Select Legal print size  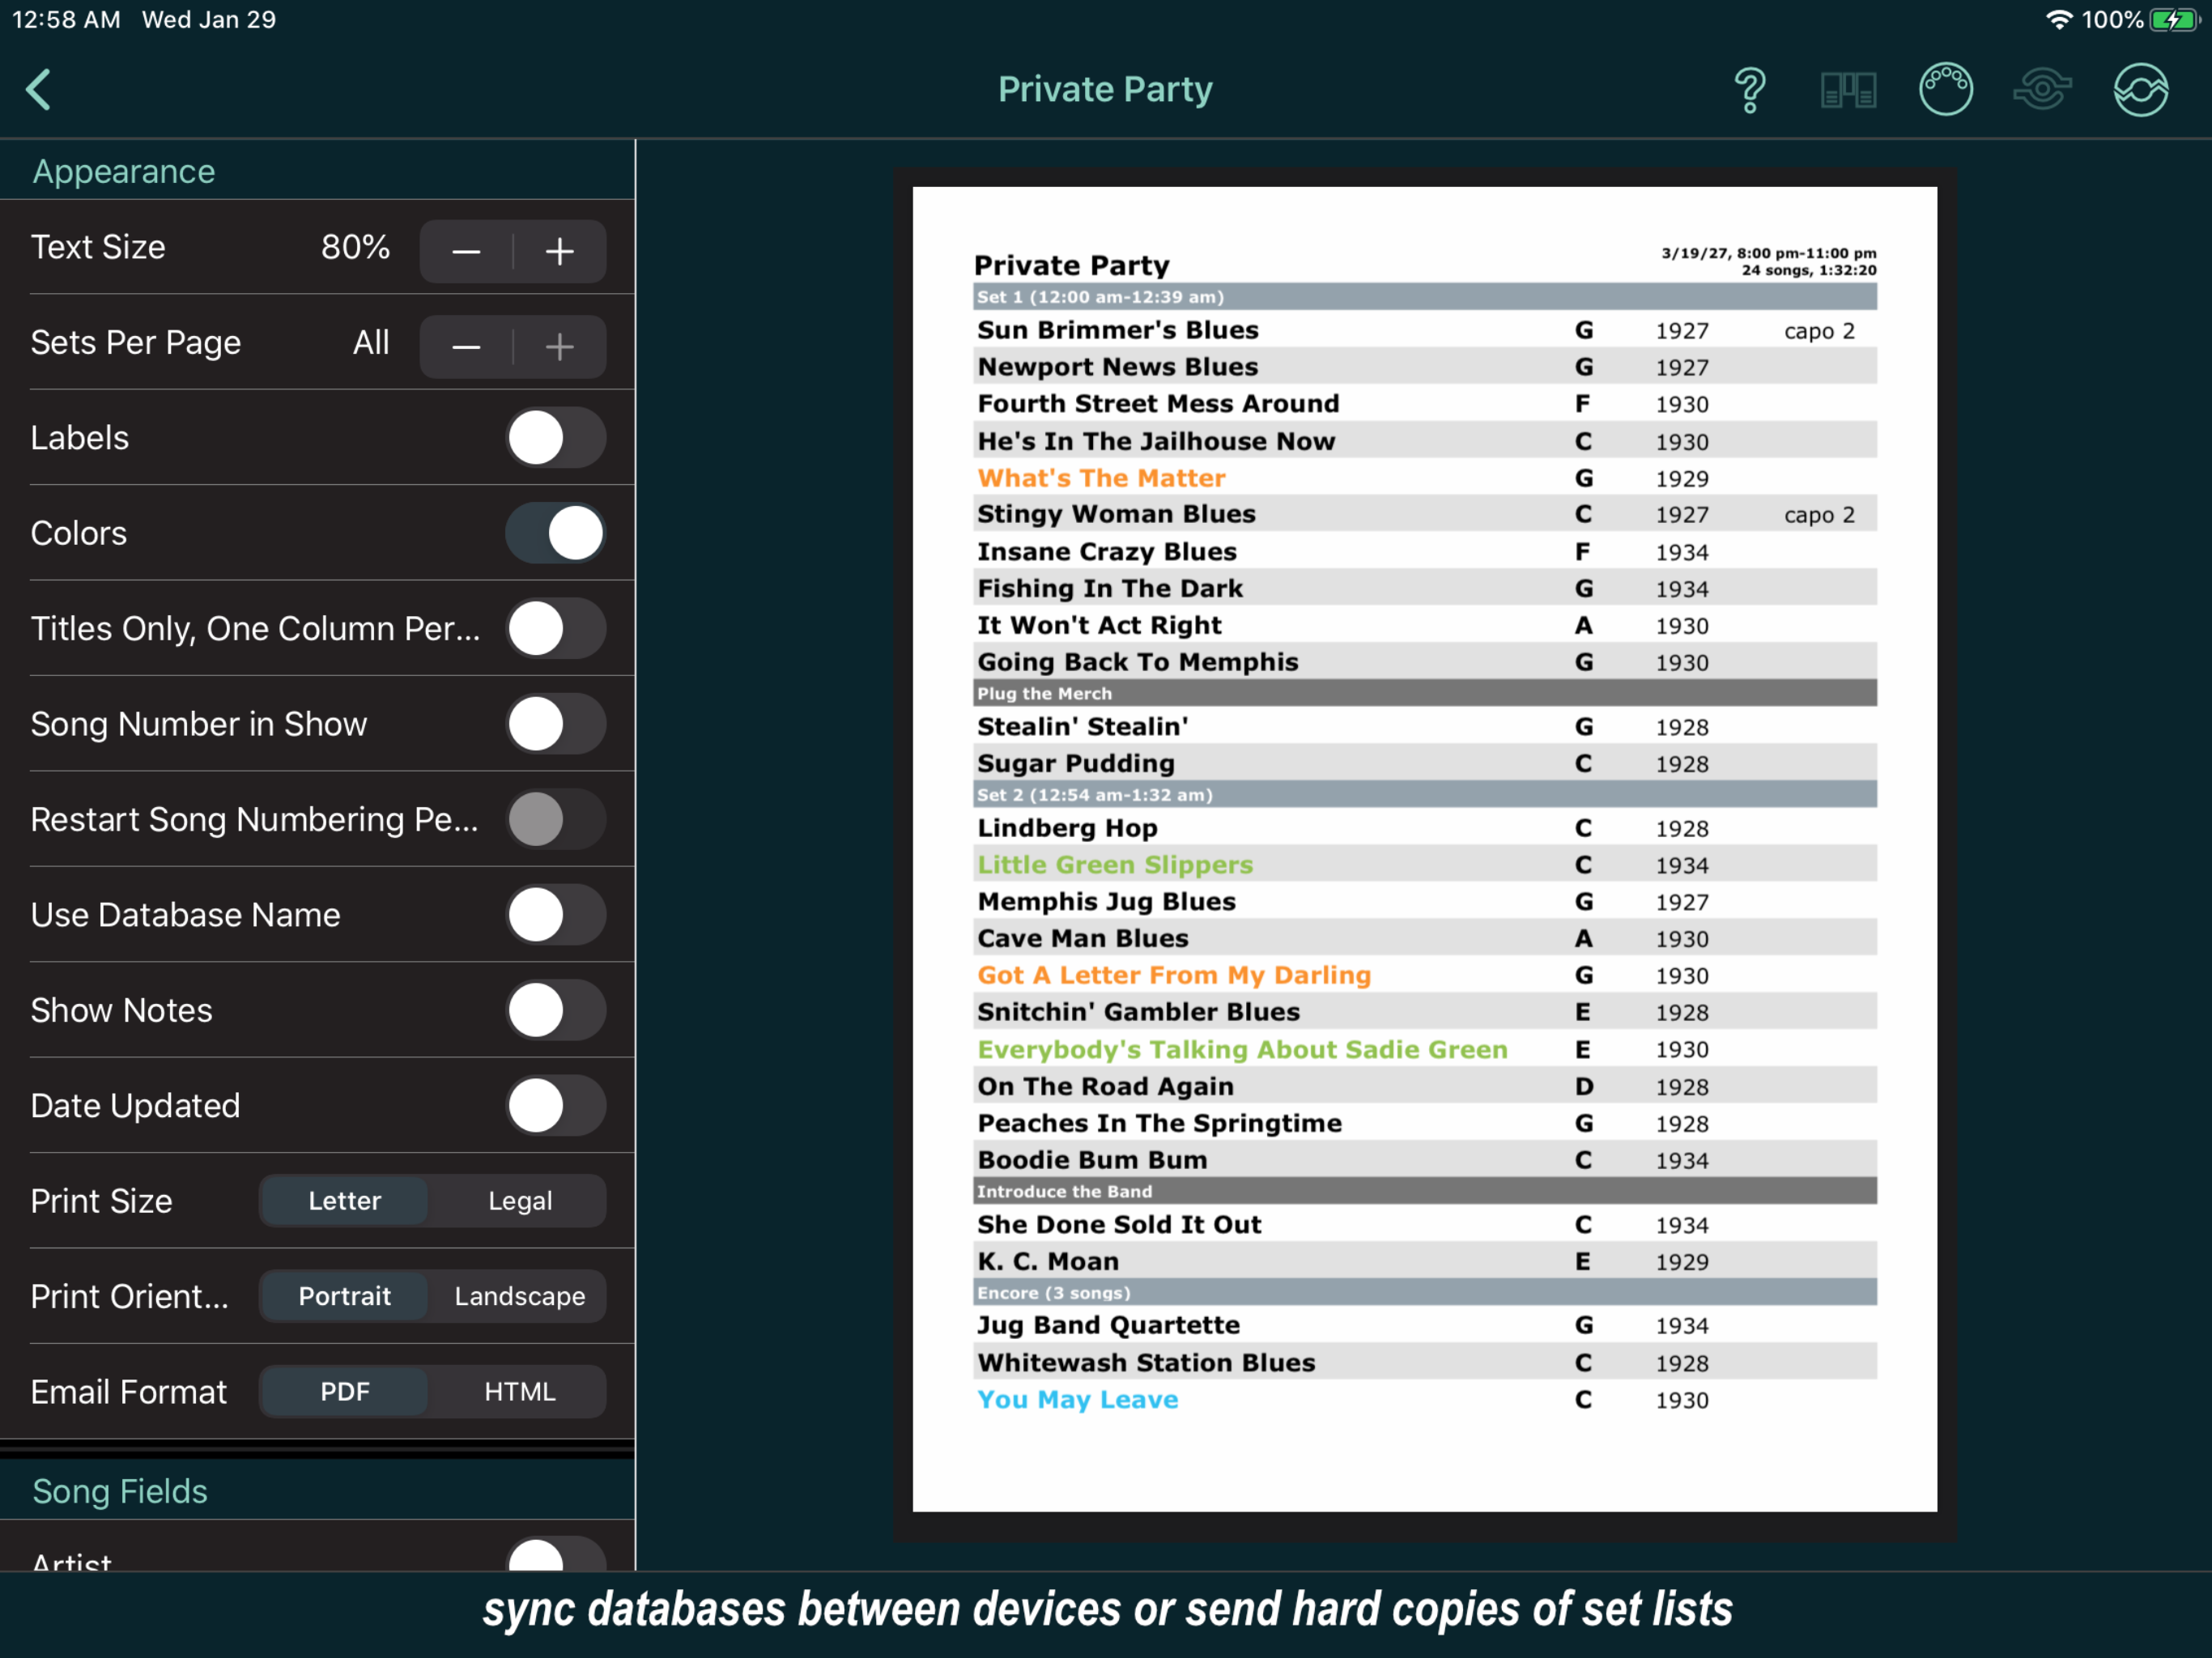pyautogui.click(x=519, y=1200)
